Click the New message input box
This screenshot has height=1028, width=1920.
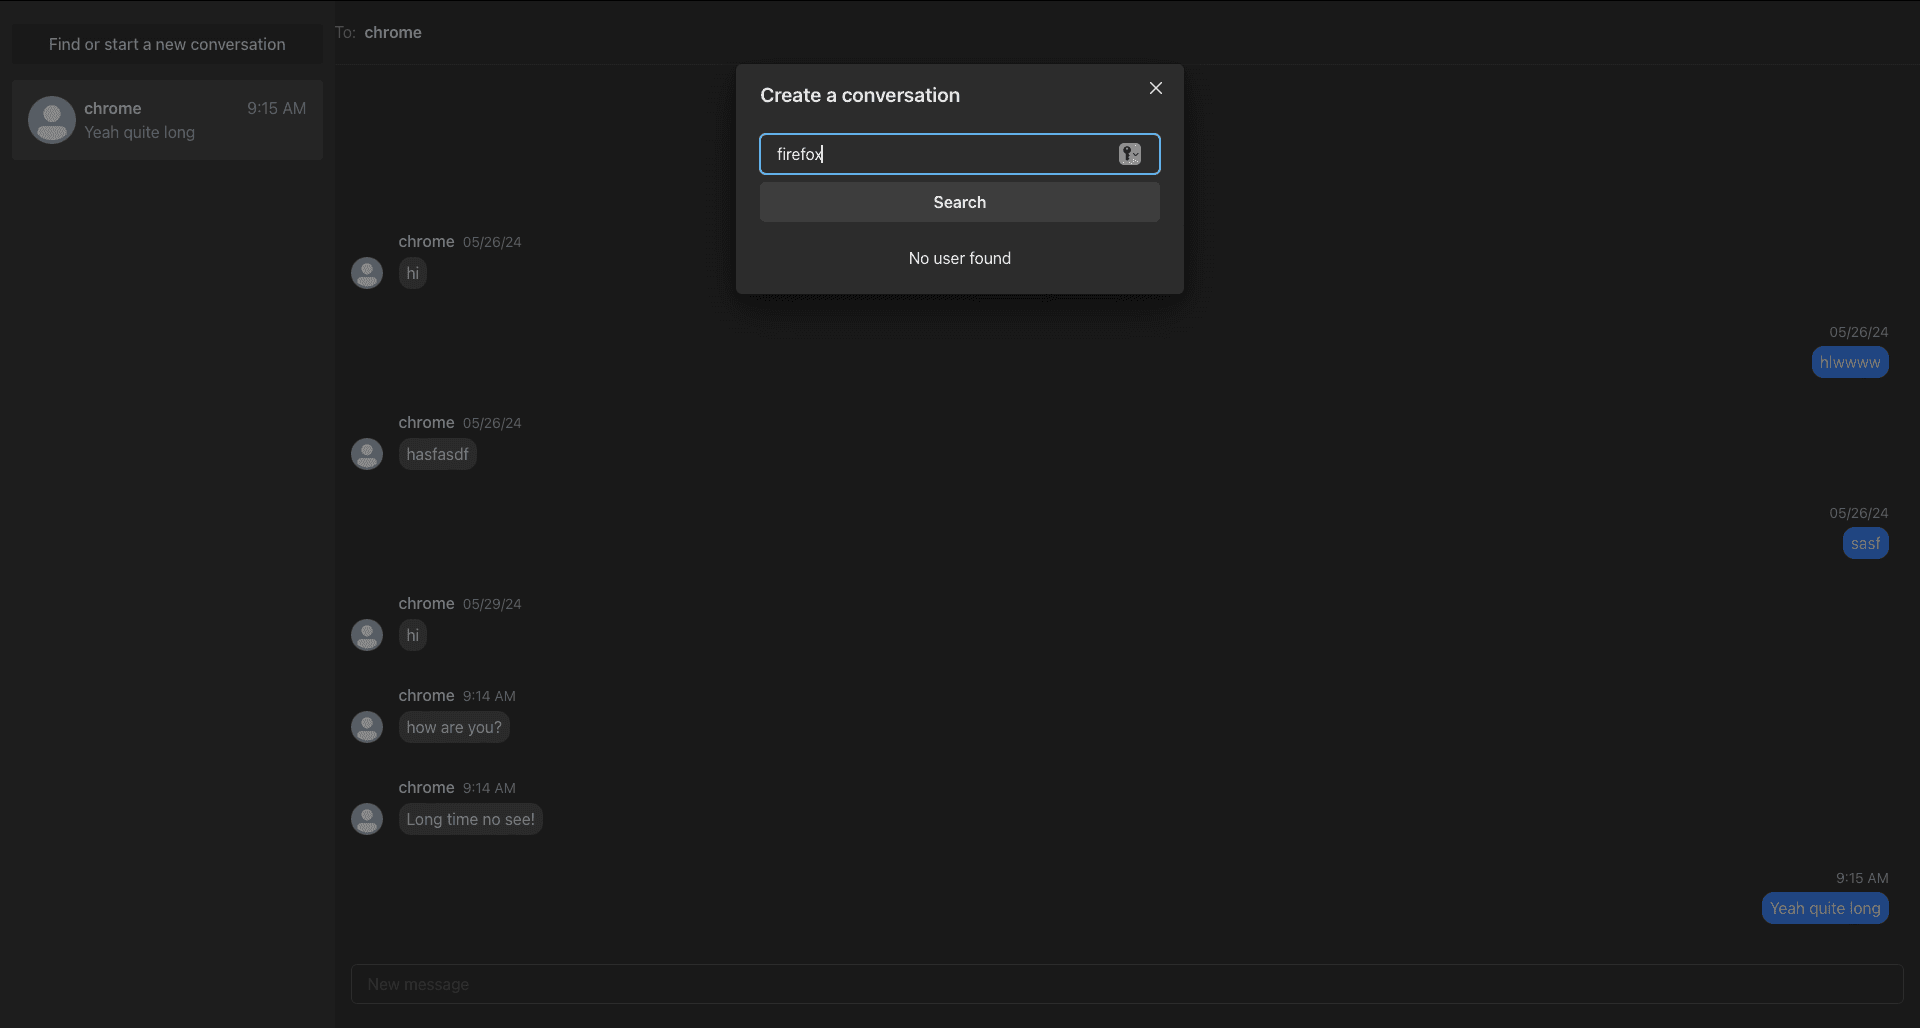[1127, 984]
